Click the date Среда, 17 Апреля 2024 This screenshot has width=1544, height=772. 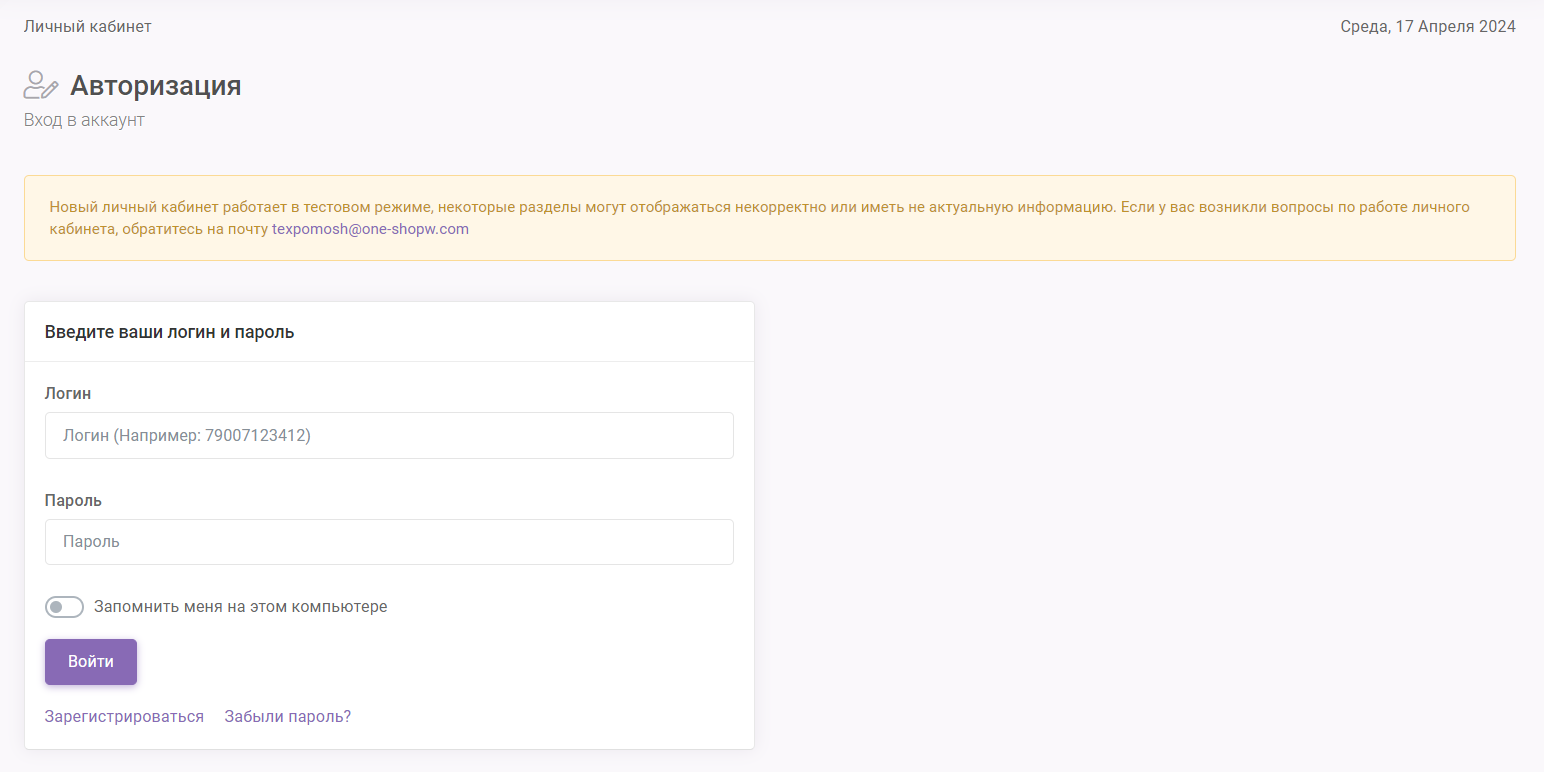point(1428,27)
